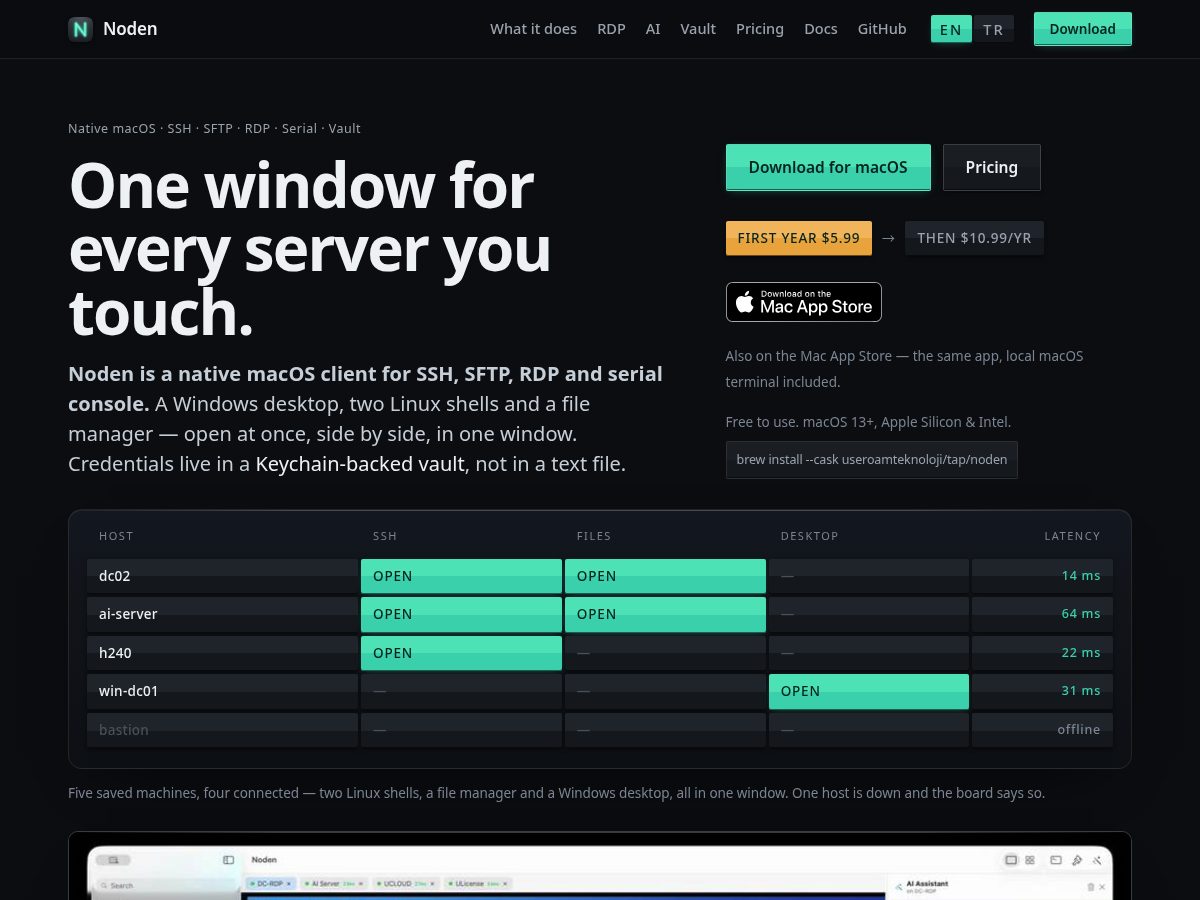Viewport: 1200px width, 900px height.
Task: Click dc02 FILES OPEN cell
Action: pyautogui.click(x=665, y=576)
